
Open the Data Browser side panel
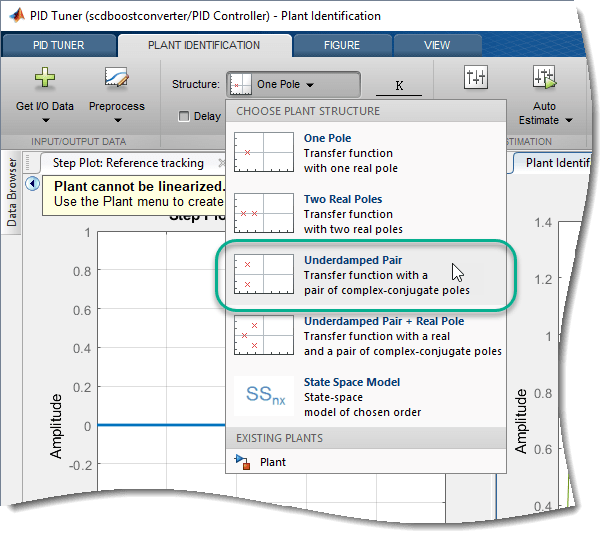(12, 192)
